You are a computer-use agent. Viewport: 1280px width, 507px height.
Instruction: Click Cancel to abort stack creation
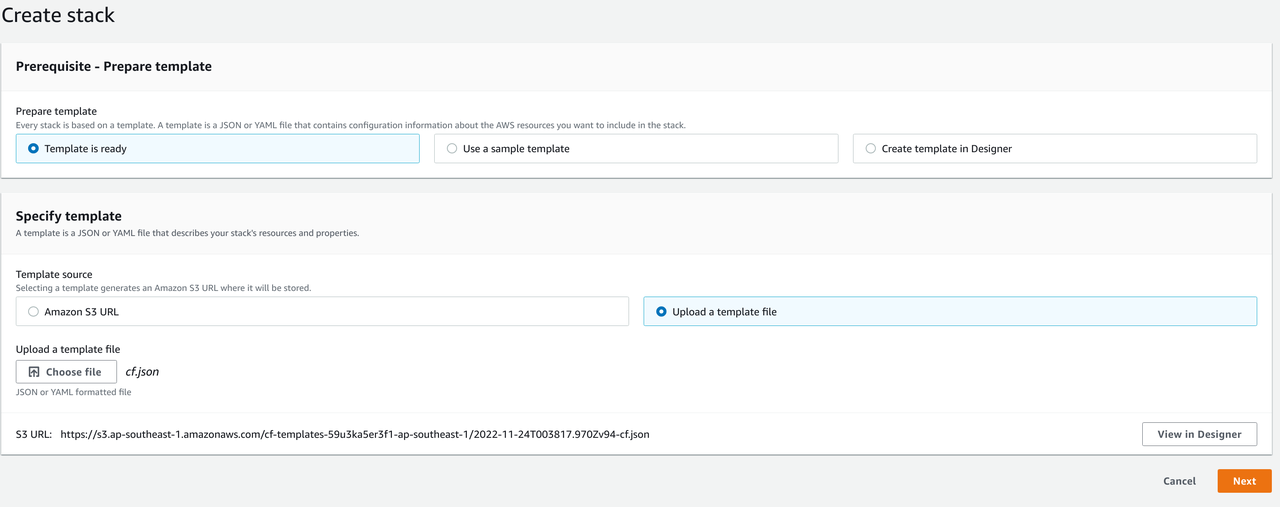pos(1179,481)
